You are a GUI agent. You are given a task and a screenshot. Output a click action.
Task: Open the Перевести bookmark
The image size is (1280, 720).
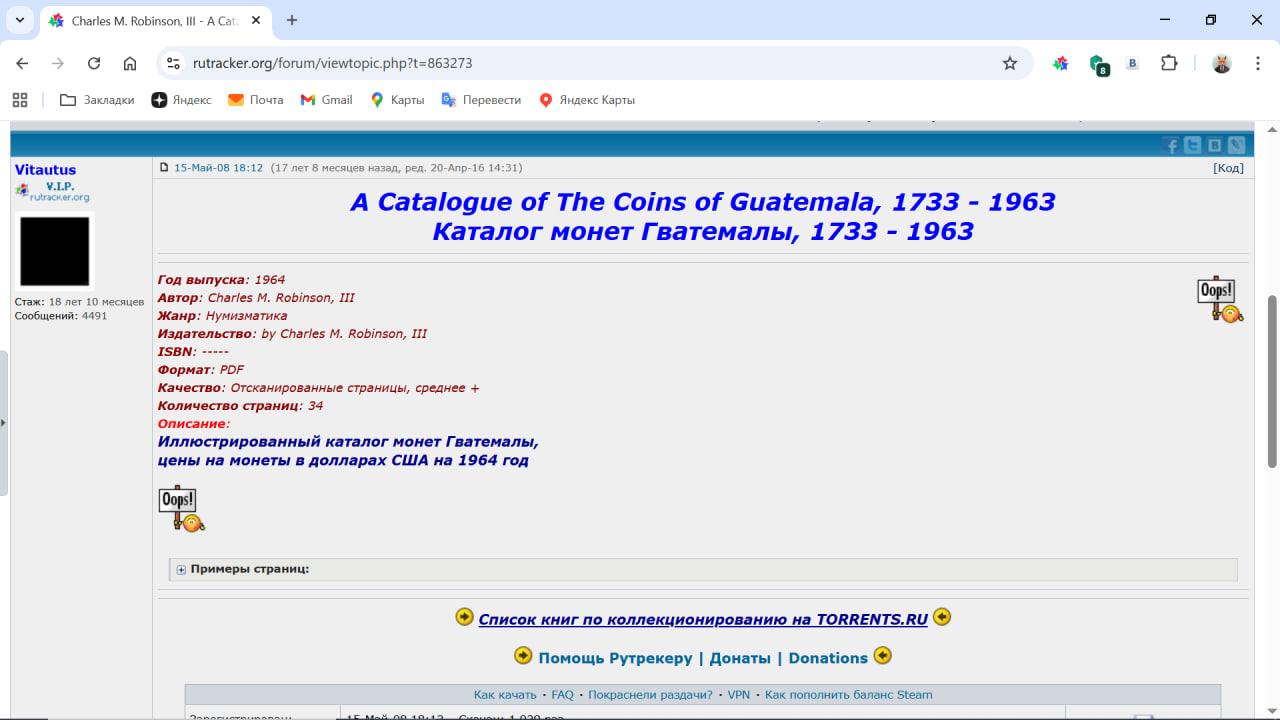pos(481,100)
